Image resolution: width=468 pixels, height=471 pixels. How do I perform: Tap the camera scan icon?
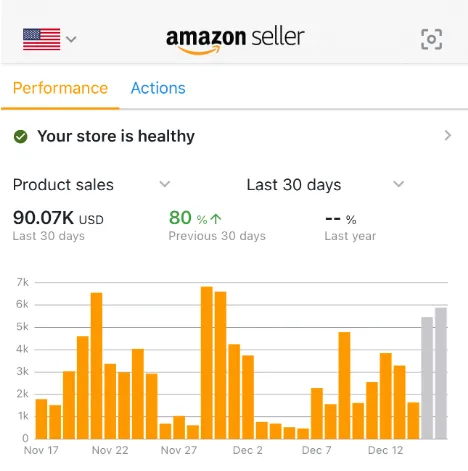coord(431,39)
